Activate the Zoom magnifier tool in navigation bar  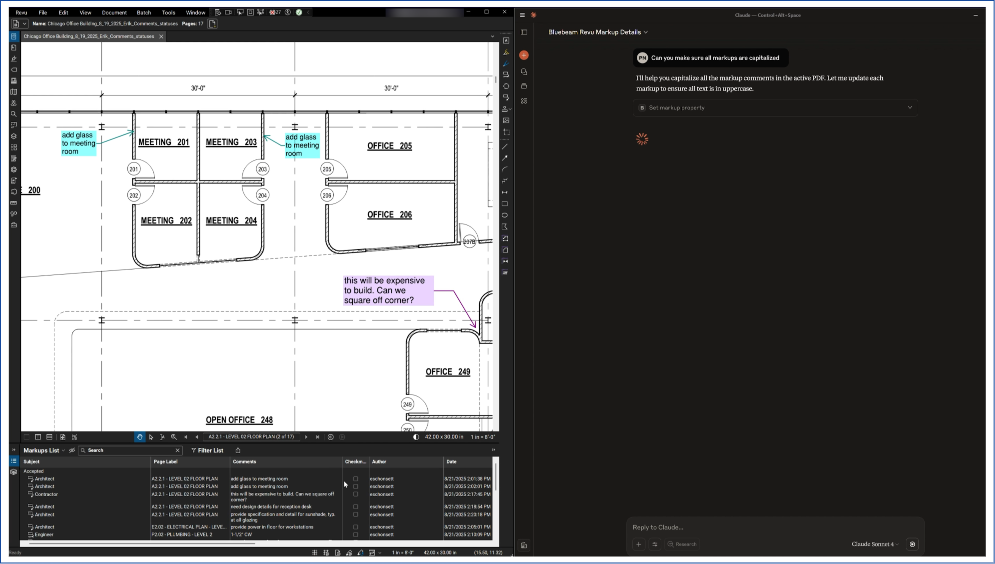(x=173, y=436)
